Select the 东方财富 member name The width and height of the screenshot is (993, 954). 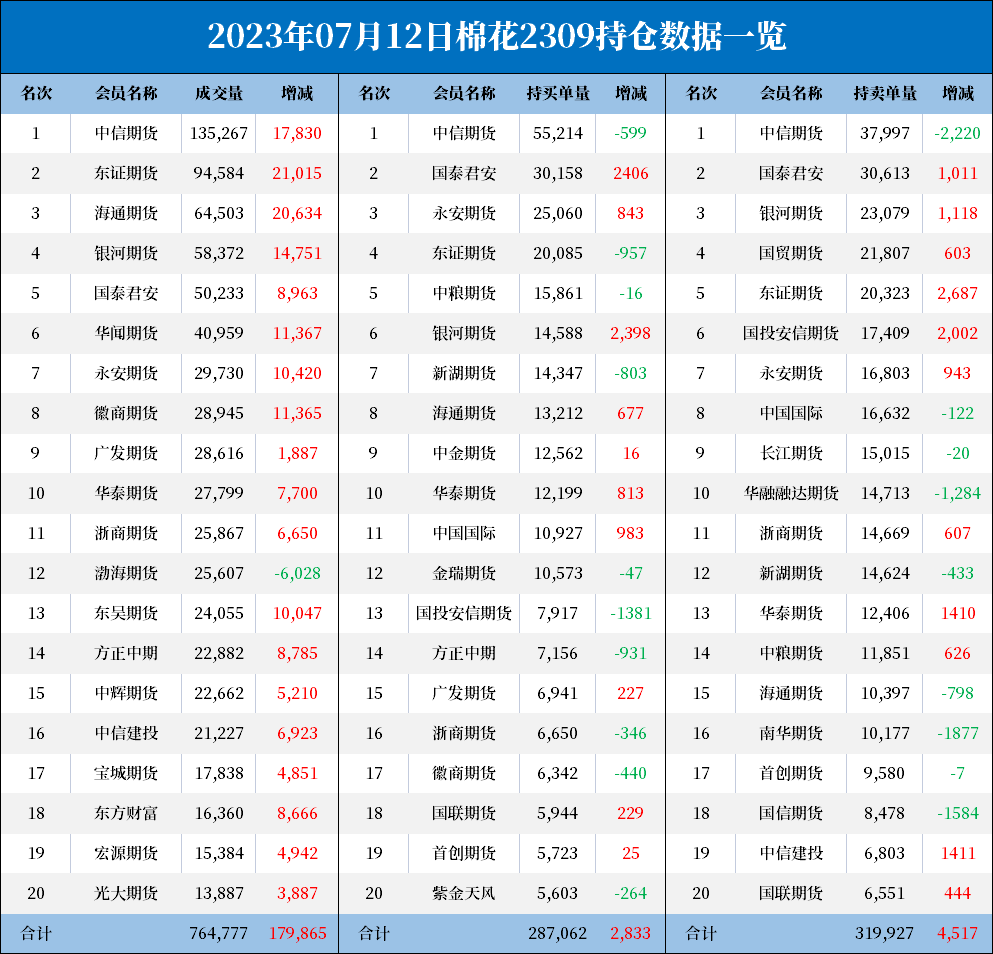pyautogui.click(x=126, y=813)
